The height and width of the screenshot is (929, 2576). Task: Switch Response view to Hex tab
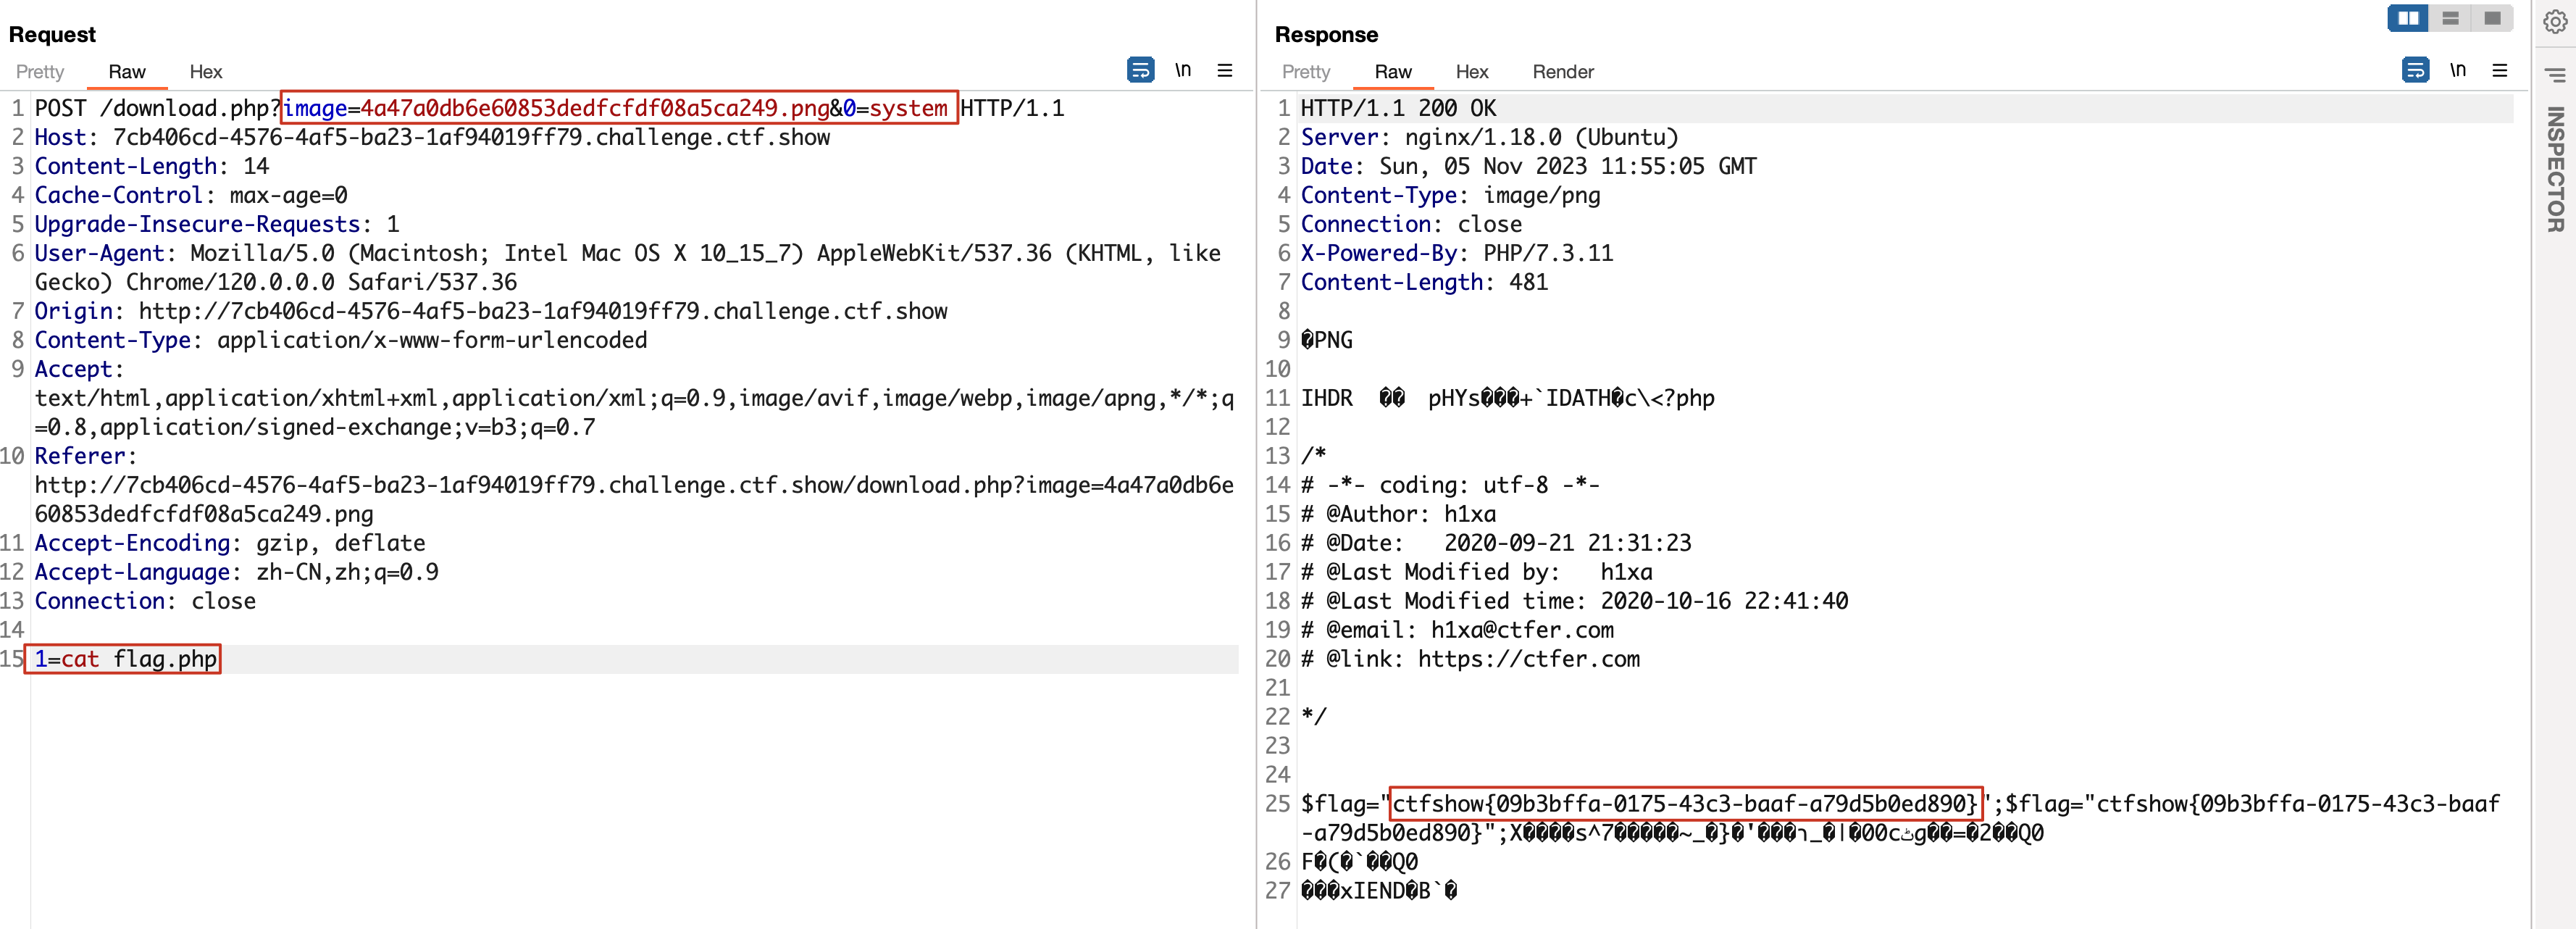(1472, 72)
